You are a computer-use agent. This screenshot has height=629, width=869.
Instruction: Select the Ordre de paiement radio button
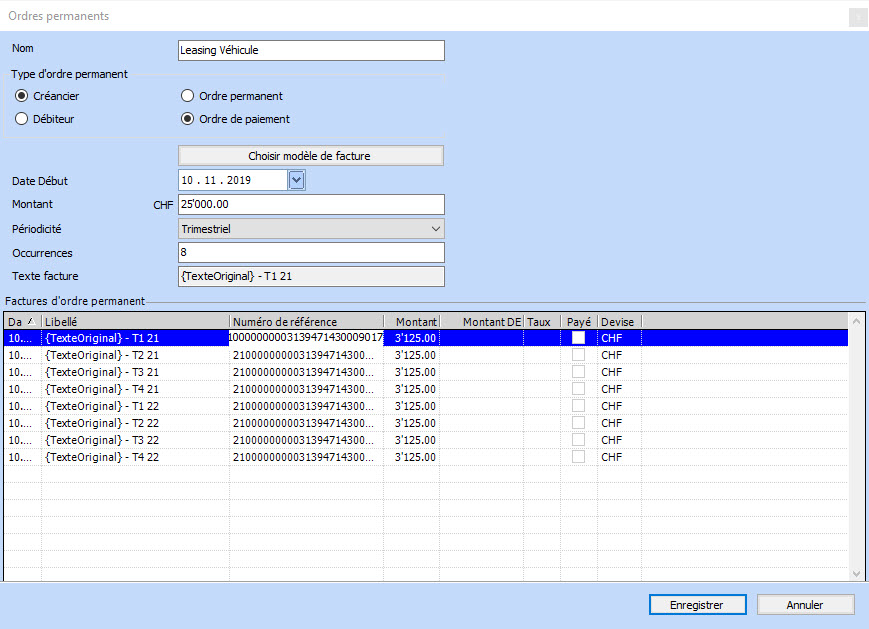(x=187, y=119)
